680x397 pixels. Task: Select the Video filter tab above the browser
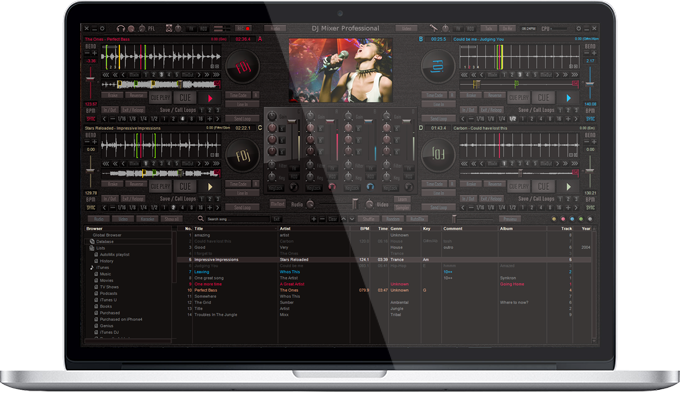[123, 219]
